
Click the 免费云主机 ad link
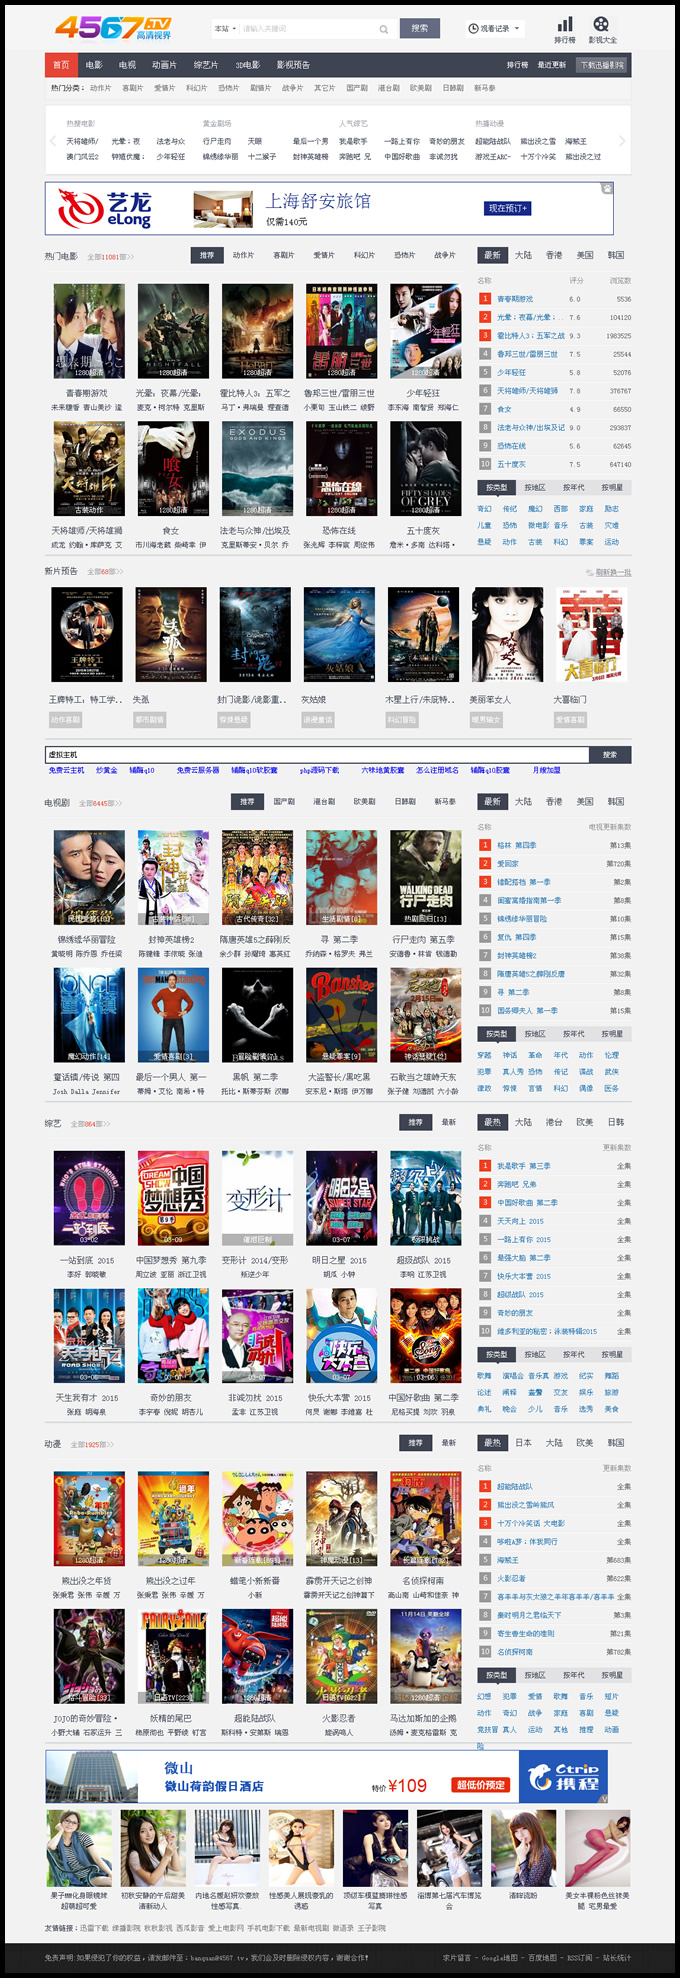coord(67,770)
